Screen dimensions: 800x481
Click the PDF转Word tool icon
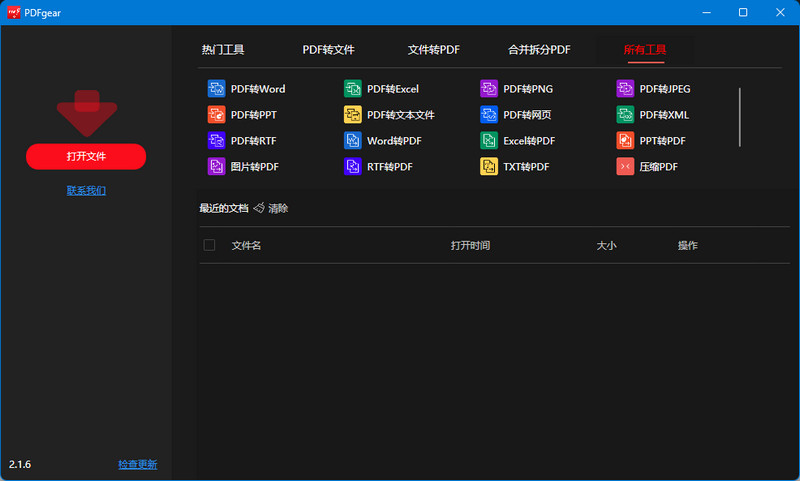pyautogui.click(x=216, y=89)
